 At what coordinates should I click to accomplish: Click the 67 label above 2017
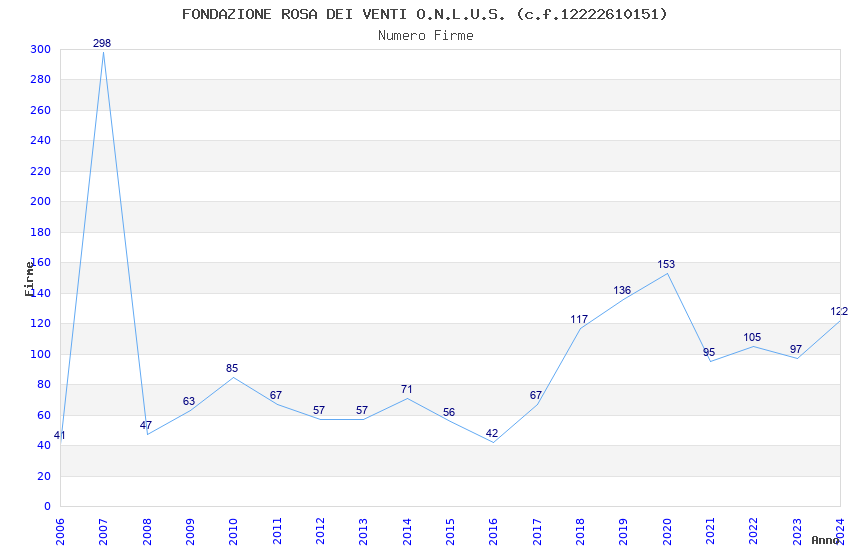(536, 395)
